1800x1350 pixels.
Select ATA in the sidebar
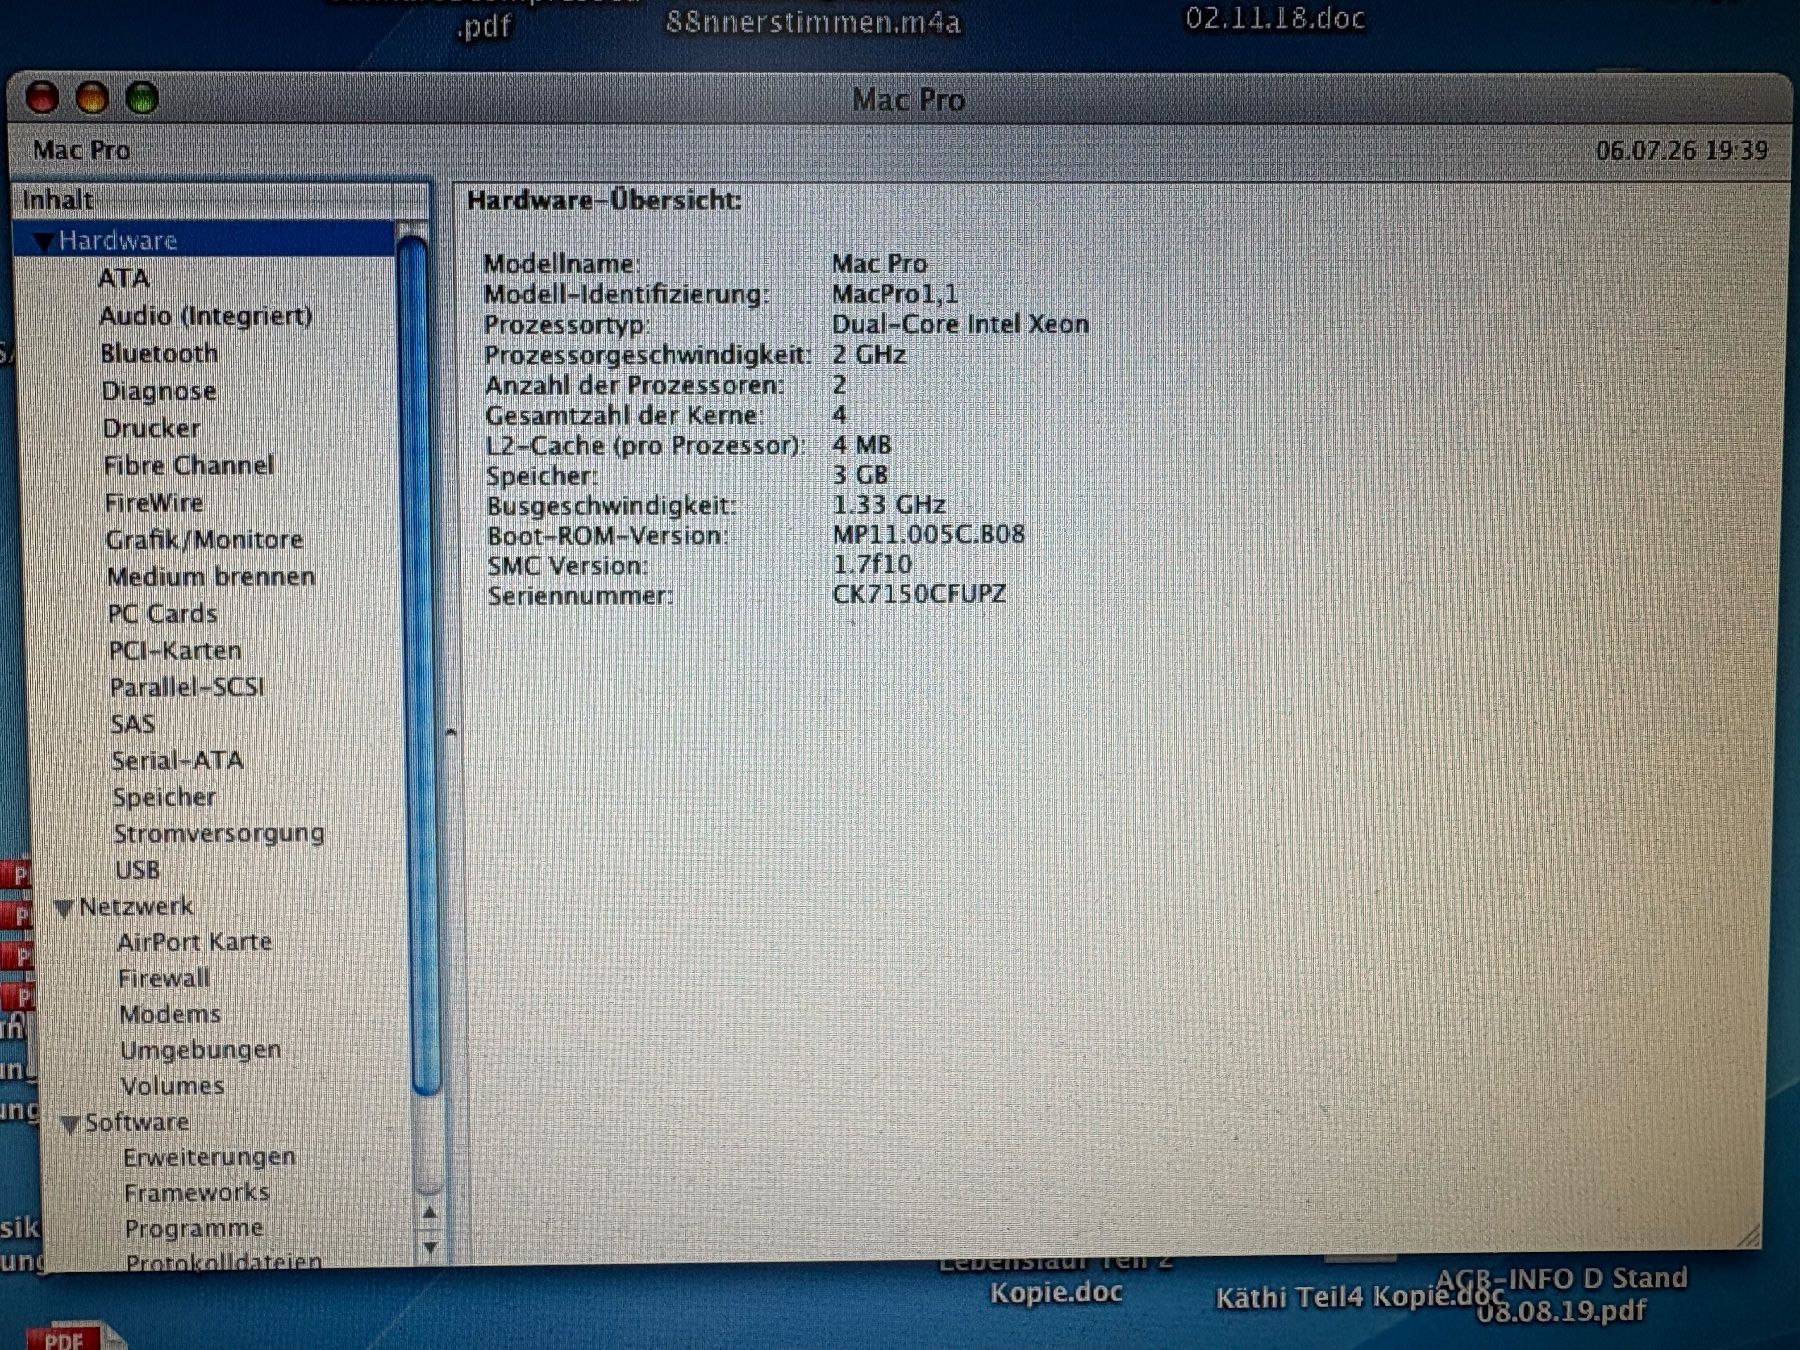coord(124,278)
